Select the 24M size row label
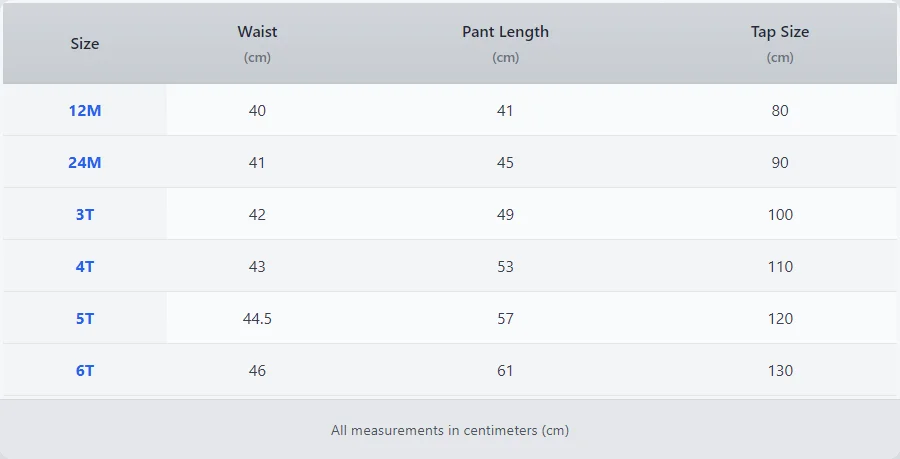The height and width of the screenshot is (459, 900). [x=85, y=163]
